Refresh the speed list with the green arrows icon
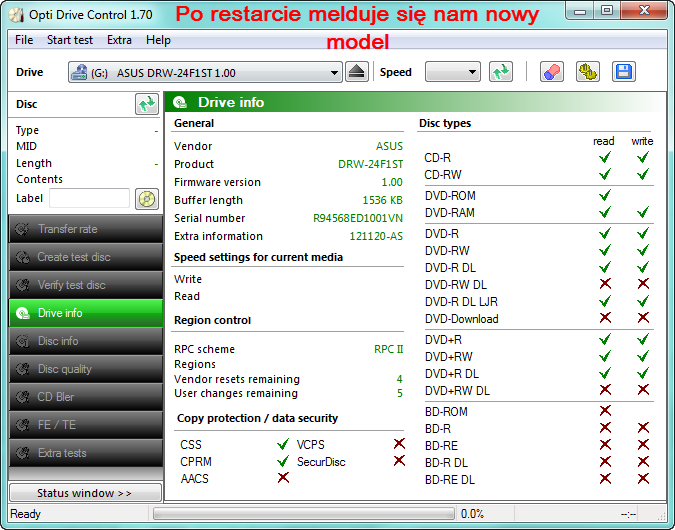675x530 pixels. tap(501, 72)
